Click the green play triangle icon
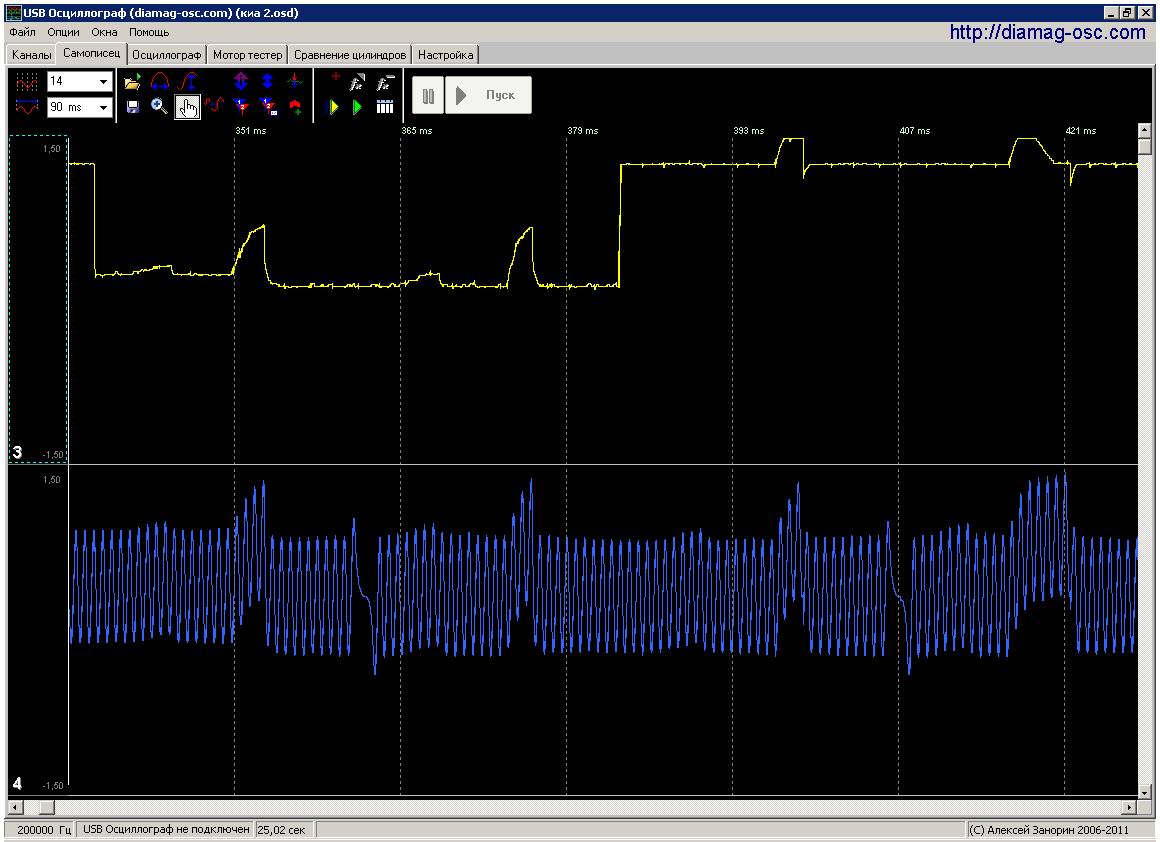This screenshot has height=842, width=1160. pyautogui.click(x=357, y=107)
